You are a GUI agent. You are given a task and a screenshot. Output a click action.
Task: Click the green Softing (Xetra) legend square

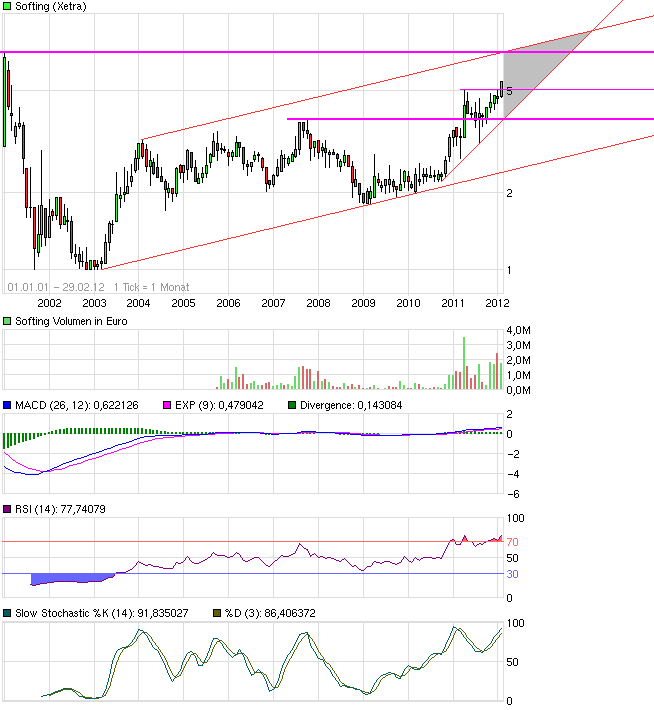click(7, 6)
